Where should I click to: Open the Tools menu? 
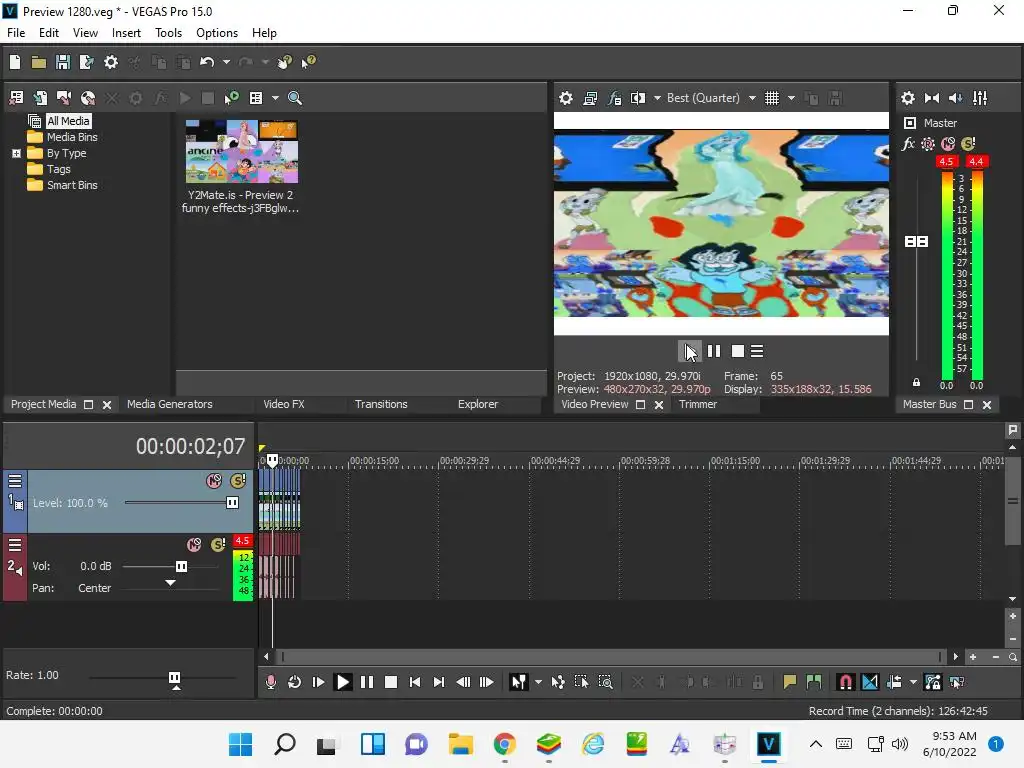tap(168, 33)
